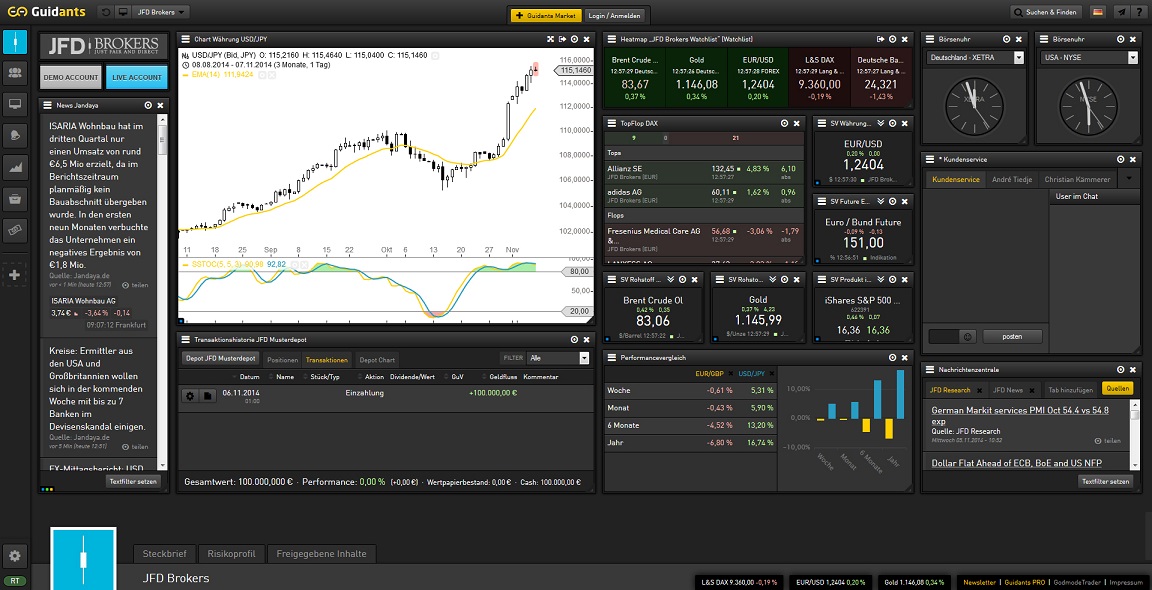Click fullscreen icon on USD/JPY chart panel
Screen dimensions: 1152x590
550,39
